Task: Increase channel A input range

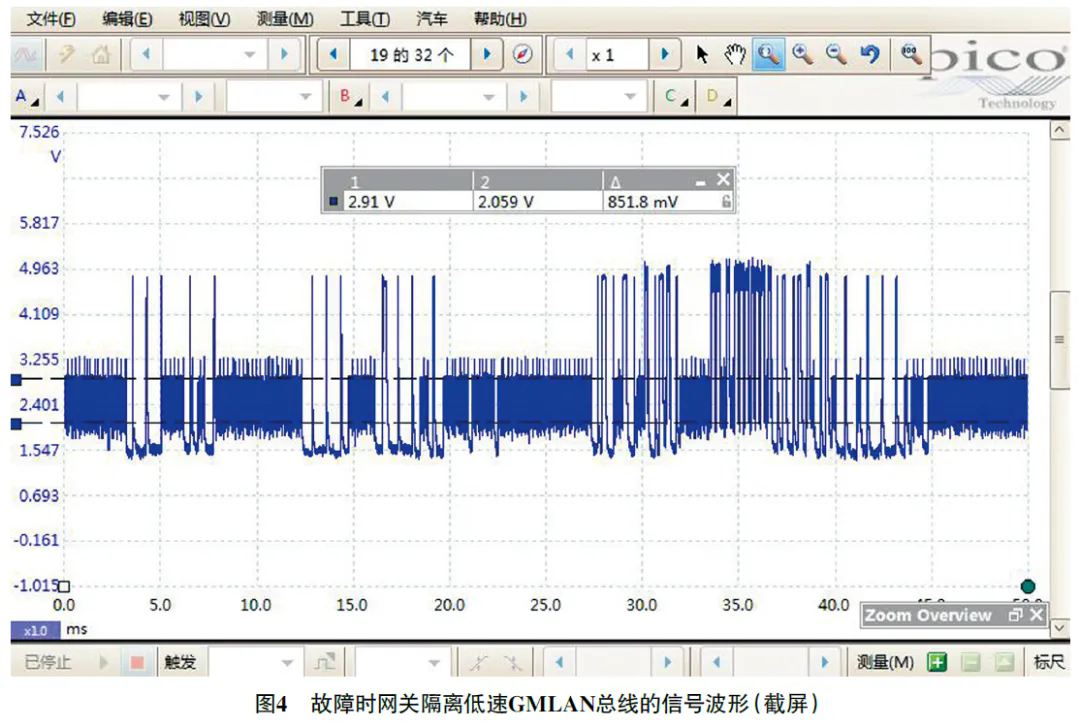Action: click(198, 97)
